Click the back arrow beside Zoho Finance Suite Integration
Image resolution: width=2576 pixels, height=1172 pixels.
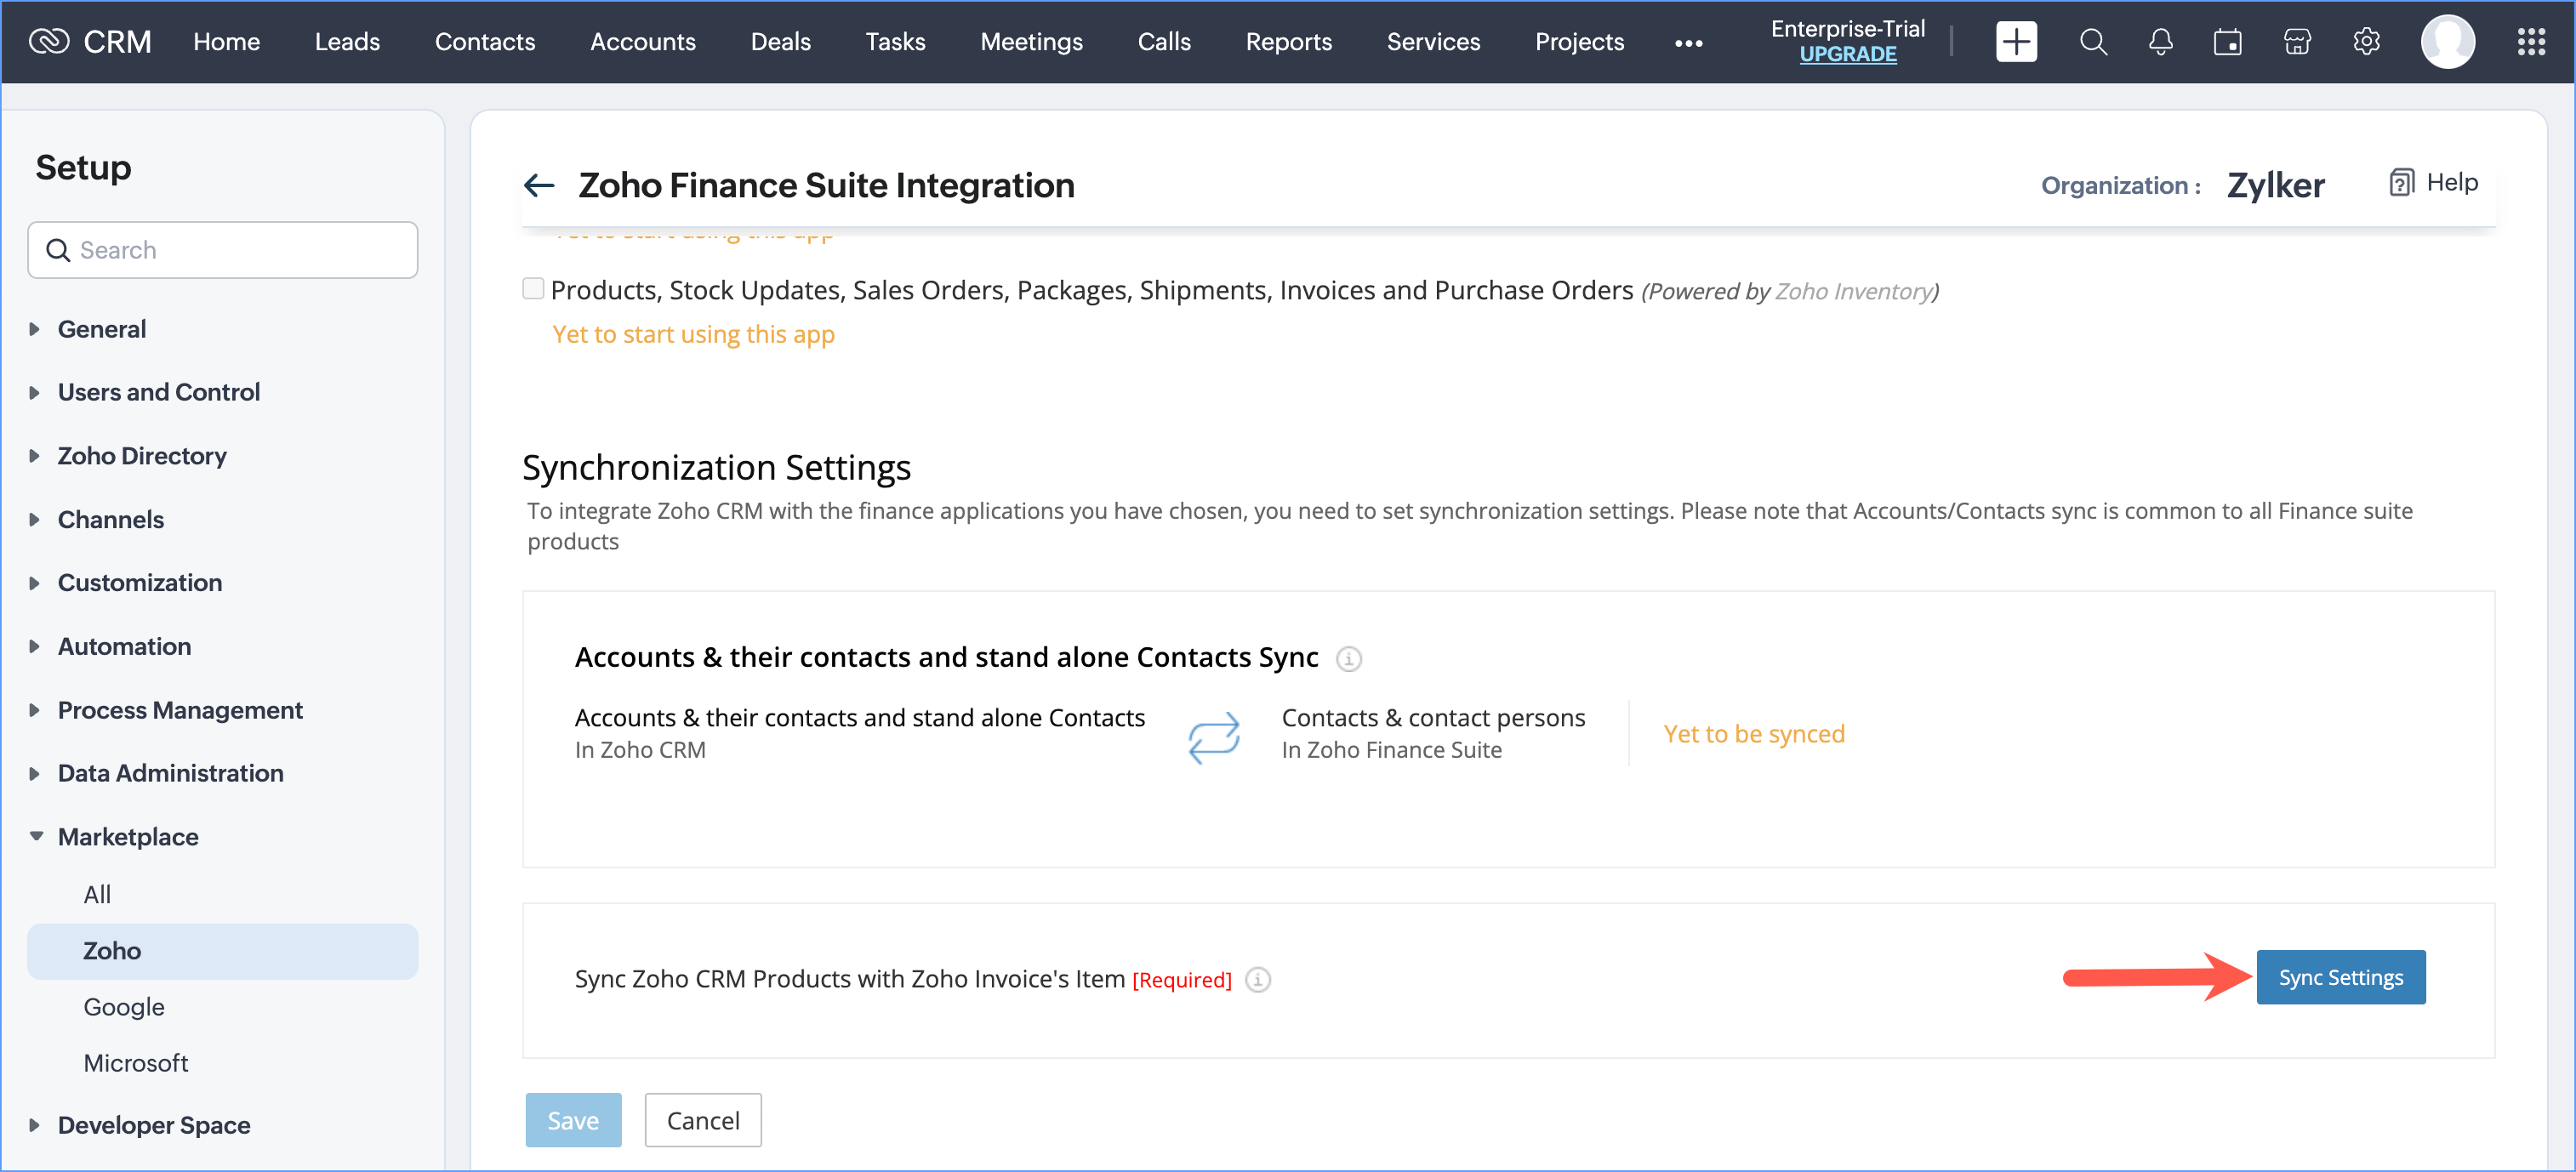pyautogui.click(x=539, y=185)
